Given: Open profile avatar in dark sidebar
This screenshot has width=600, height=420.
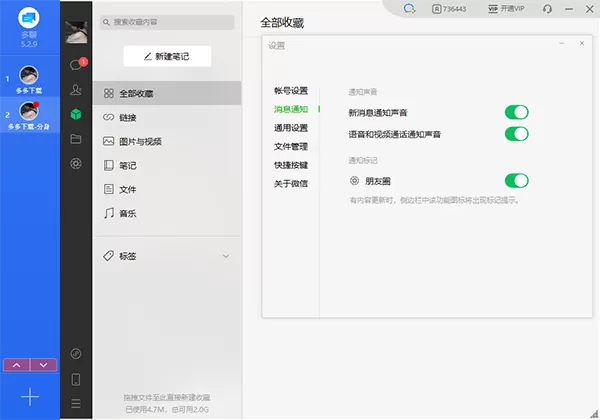Looking at the screenshot, I should (x=76, y=32).
